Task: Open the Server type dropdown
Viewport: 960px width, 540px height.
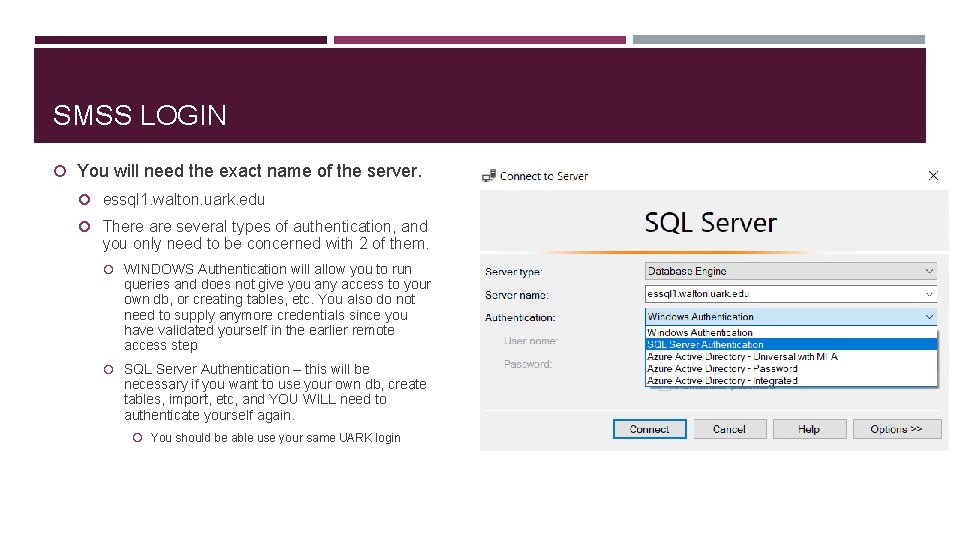Action: (x=790, y=271)
